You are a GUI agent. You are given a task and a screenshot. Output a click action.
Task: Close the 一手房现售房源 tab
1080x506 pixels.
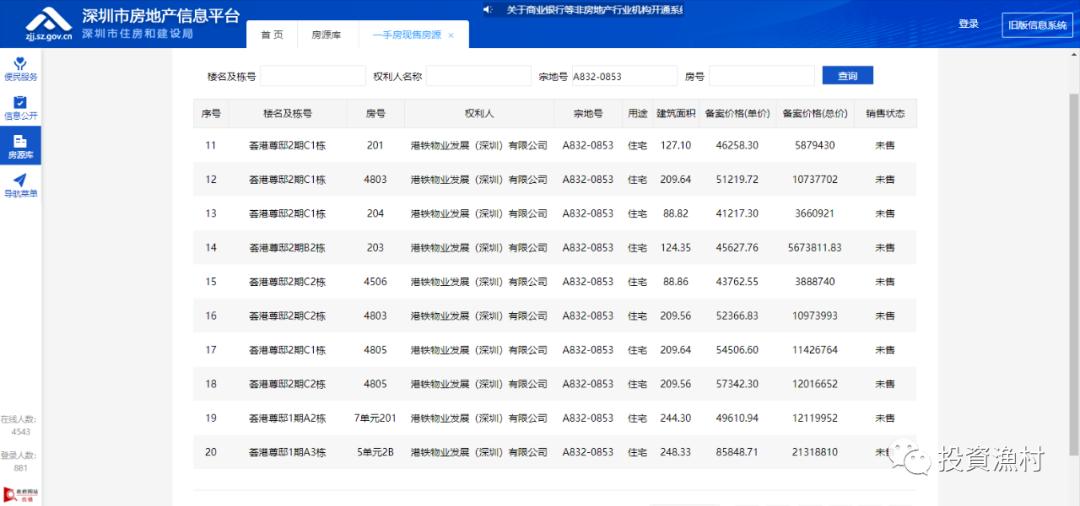[451, 35]
